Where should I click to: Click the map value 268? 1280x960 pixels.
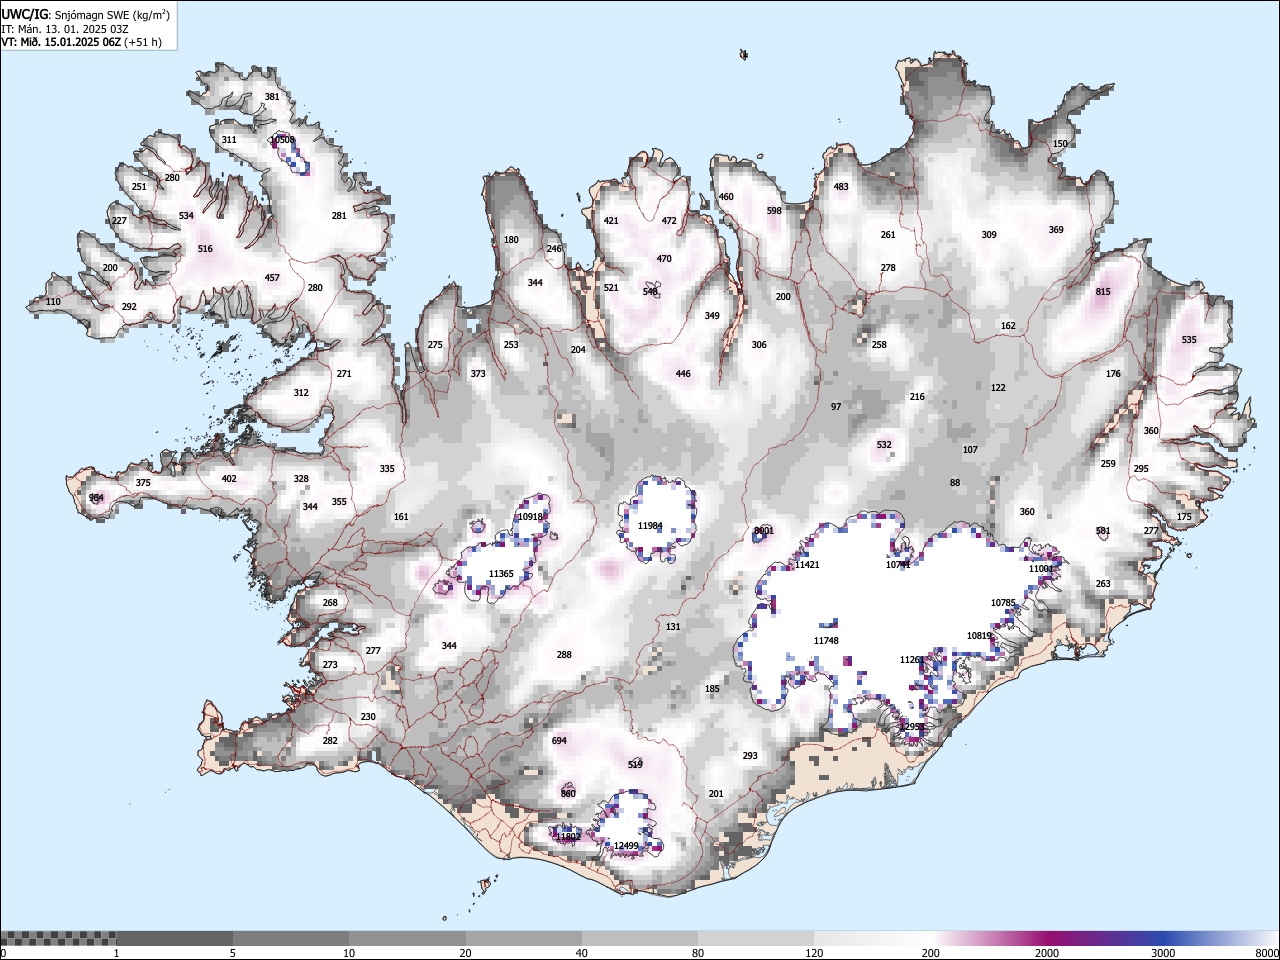click(330, 603)
